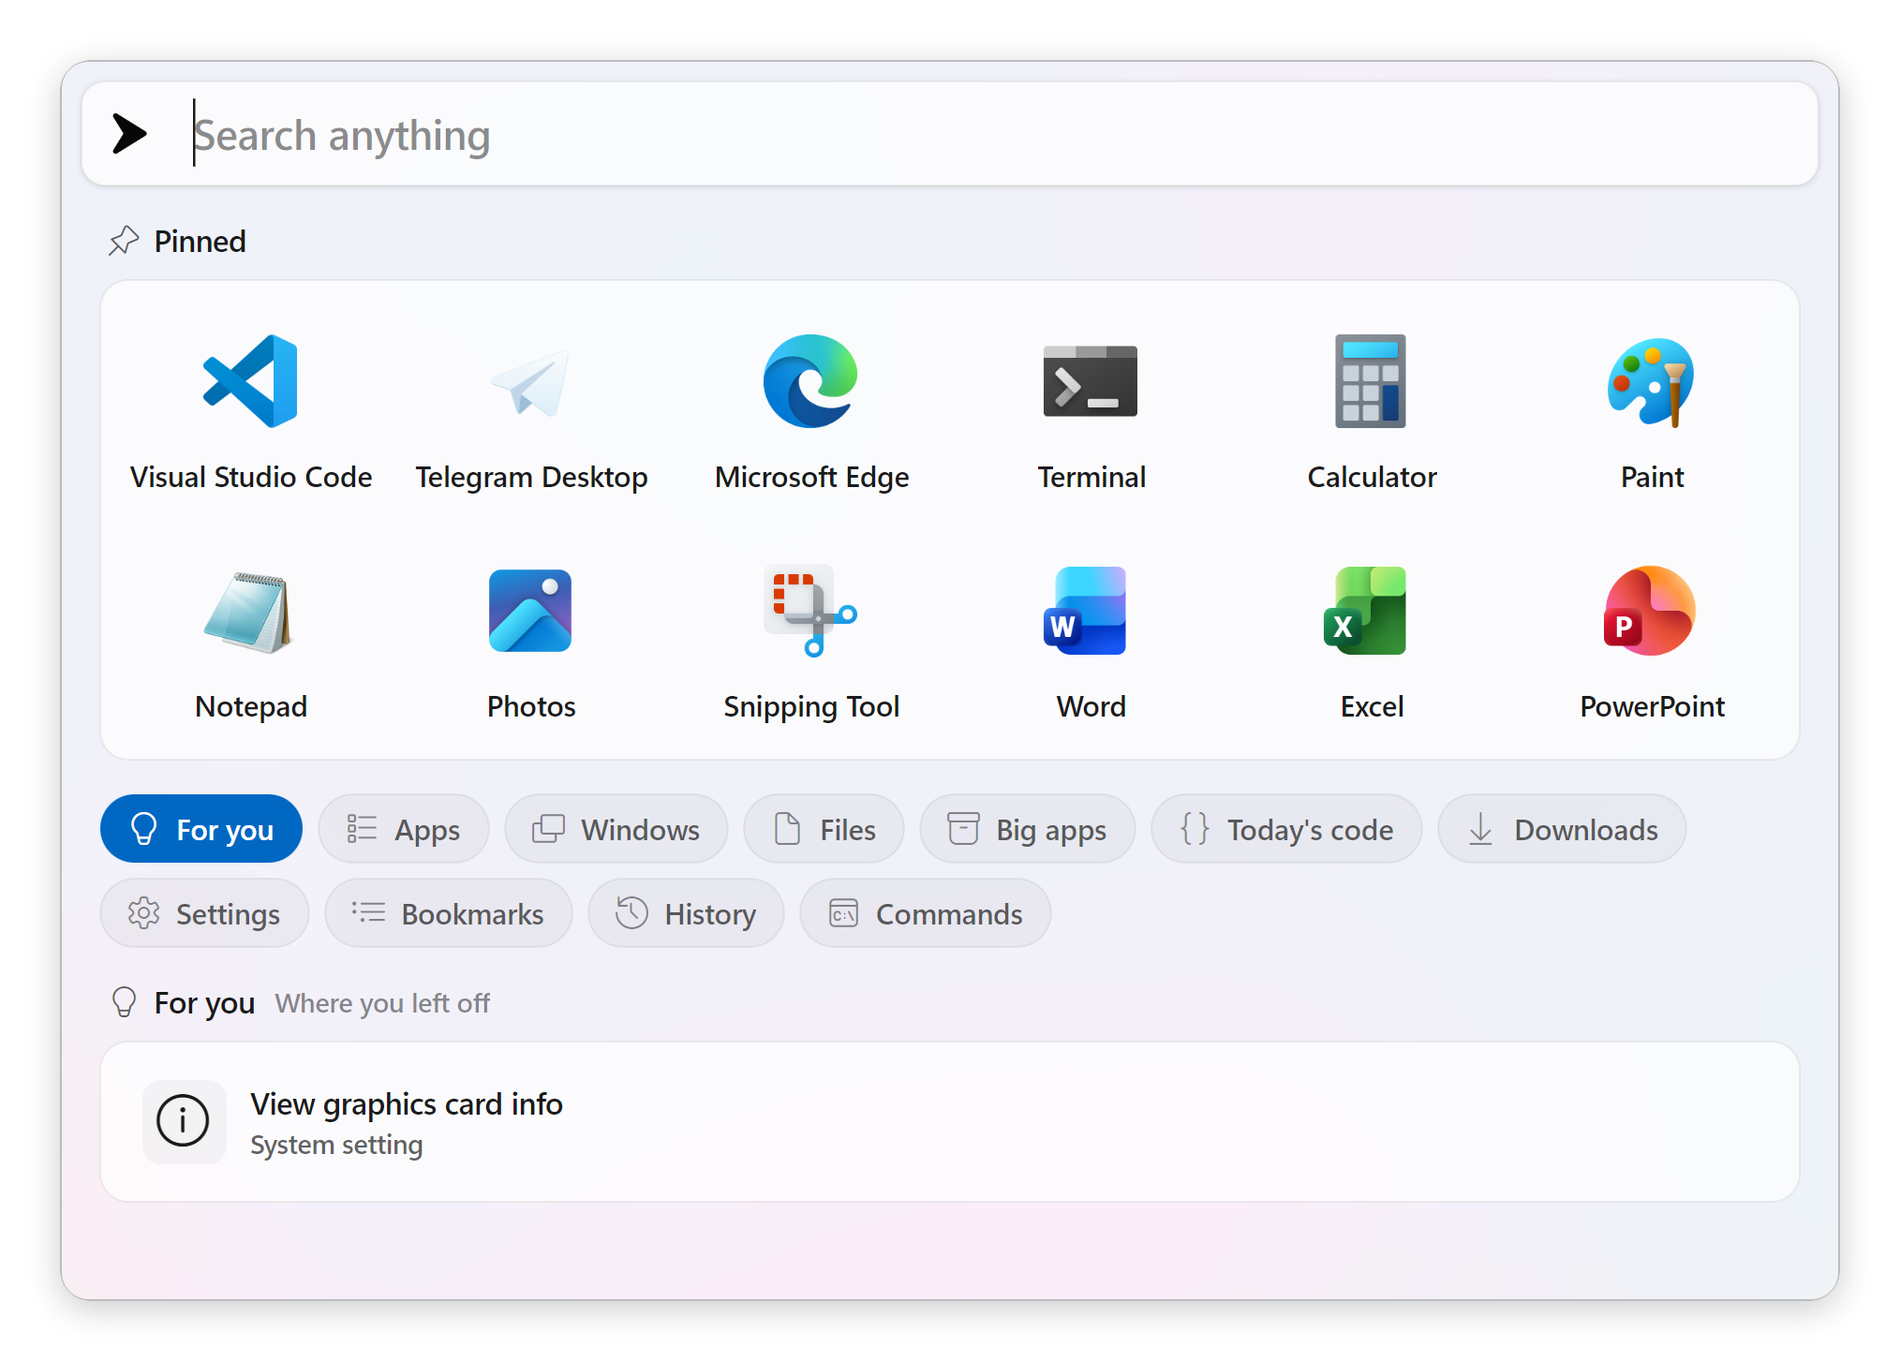Open Excel
Viewport: 1900px width, 1361px height.
pos(1371,641)
